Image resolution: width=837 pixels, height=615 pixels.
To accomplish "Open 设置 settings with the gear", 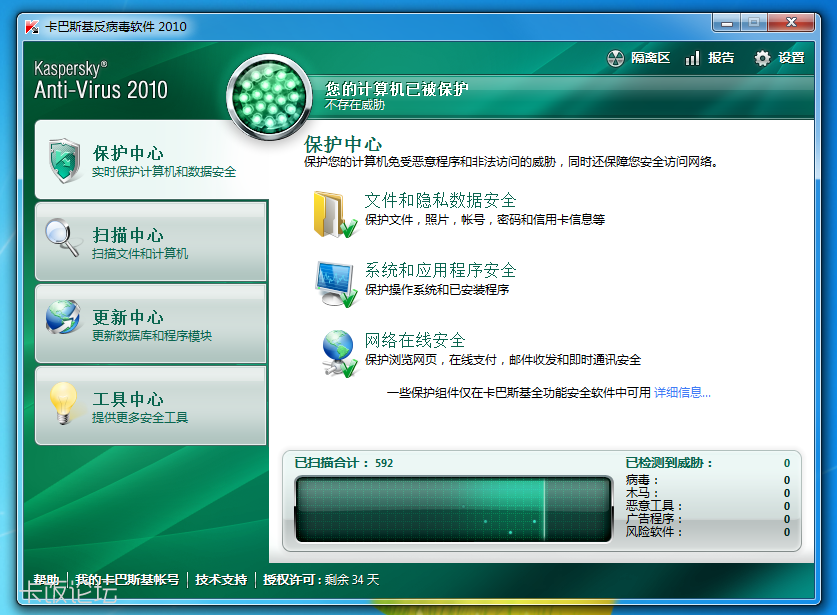I will pyautogui.click(x=779, y=59).
